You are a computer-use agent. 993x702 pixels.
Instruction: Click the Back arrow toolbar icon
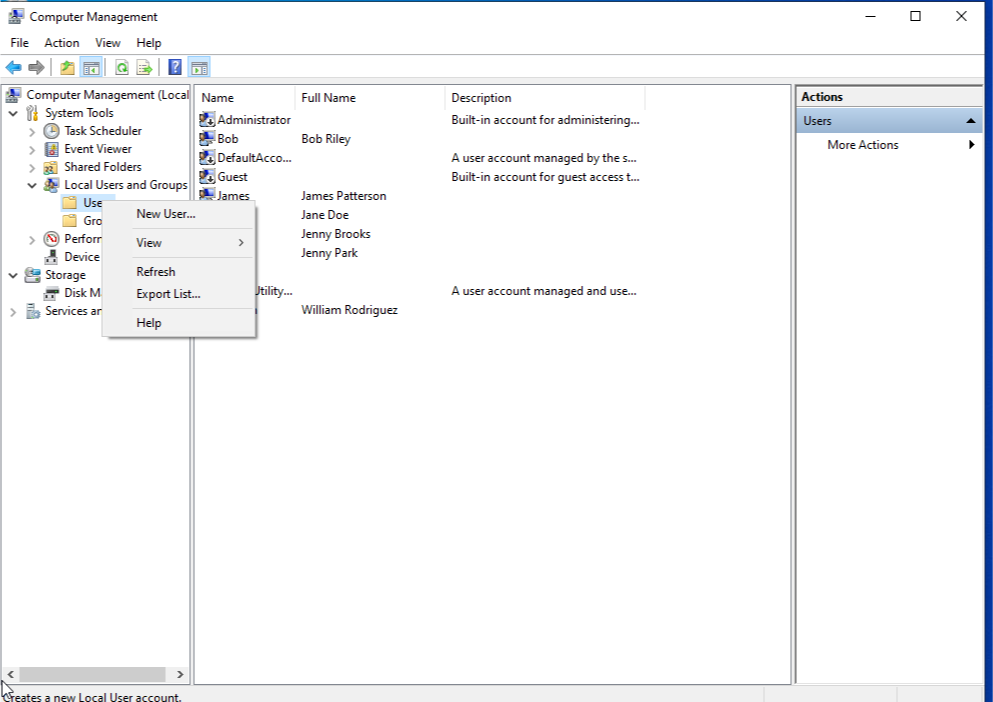(13, 67)
